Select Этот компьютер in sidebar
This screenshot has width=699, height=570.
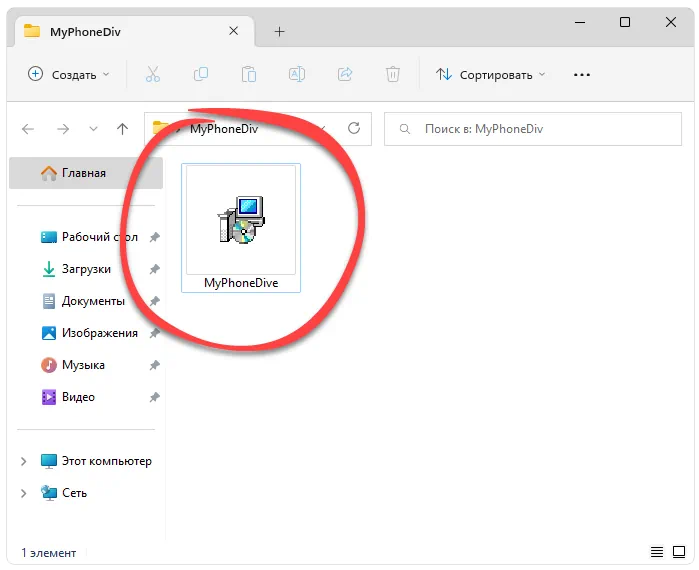(96, 461)
